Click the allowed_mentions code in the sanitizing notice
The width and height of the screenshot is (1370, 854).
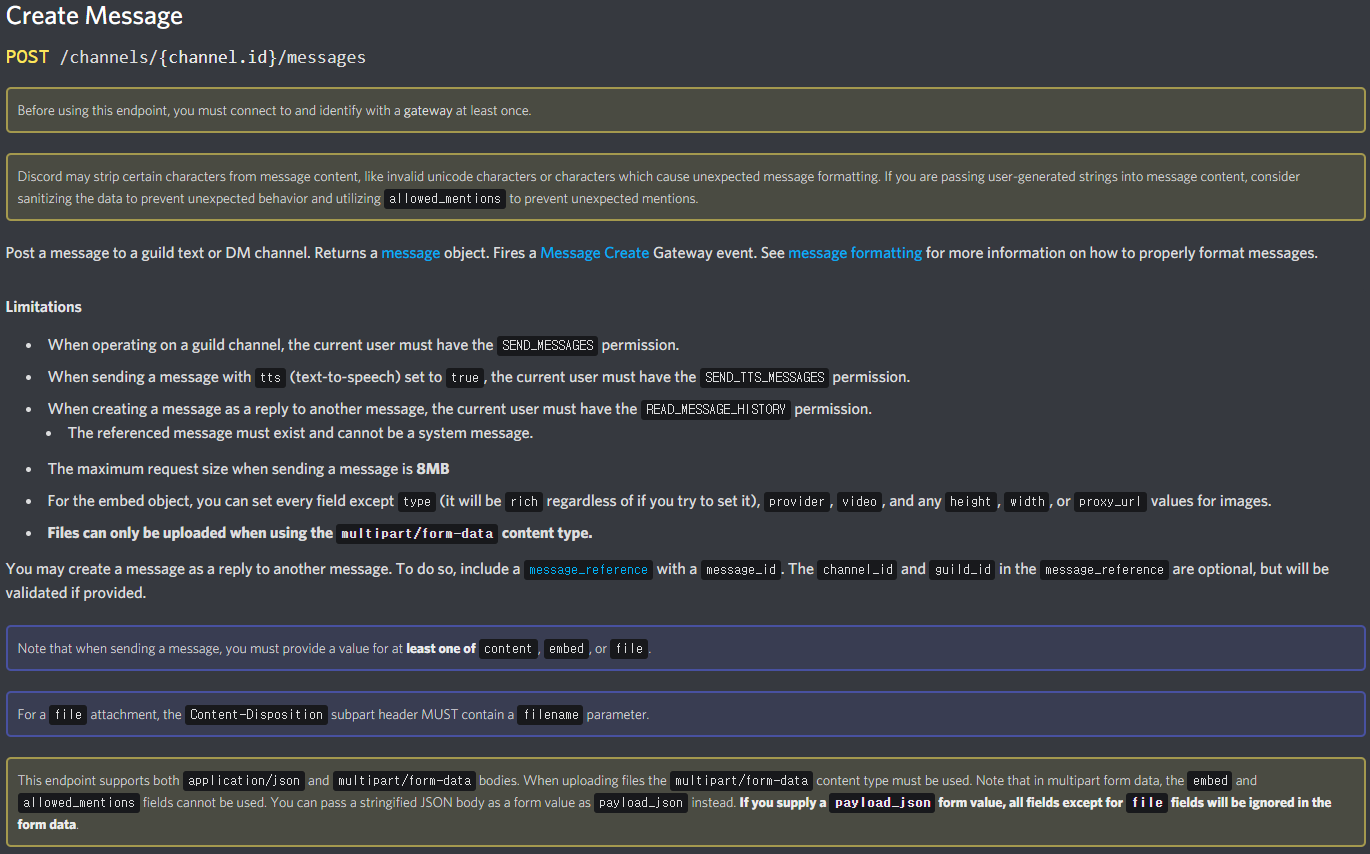pos(445,198)
